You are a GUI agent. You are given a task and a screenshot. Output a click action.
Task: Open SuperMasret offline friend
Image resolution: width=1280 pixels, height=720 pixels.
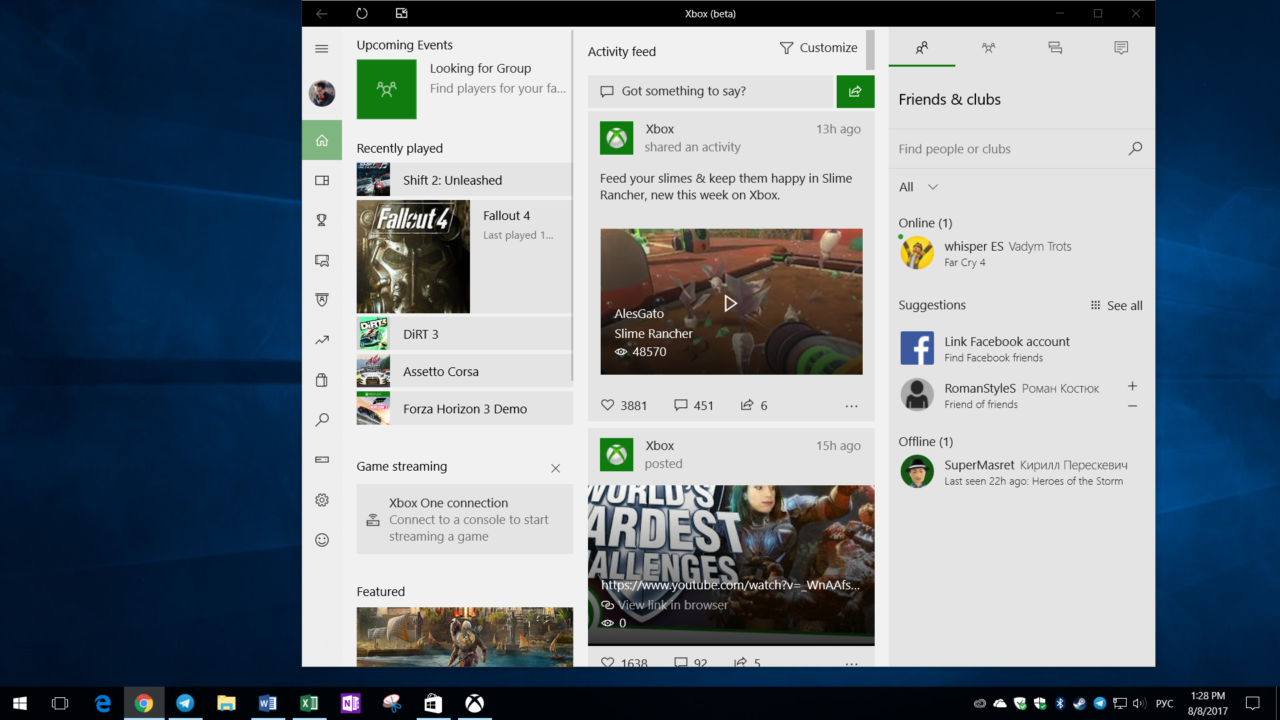coord(1021,472)
